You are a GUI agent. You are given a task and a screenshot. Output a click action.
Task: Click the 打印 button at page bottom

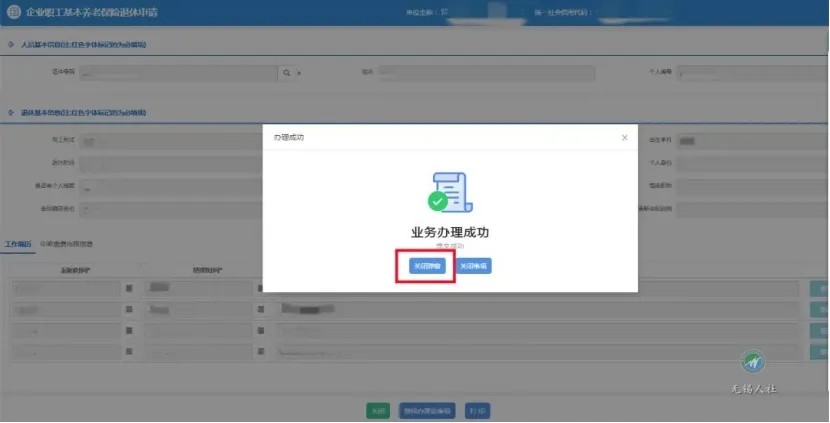pyautogui.click(x=477, y=410)
